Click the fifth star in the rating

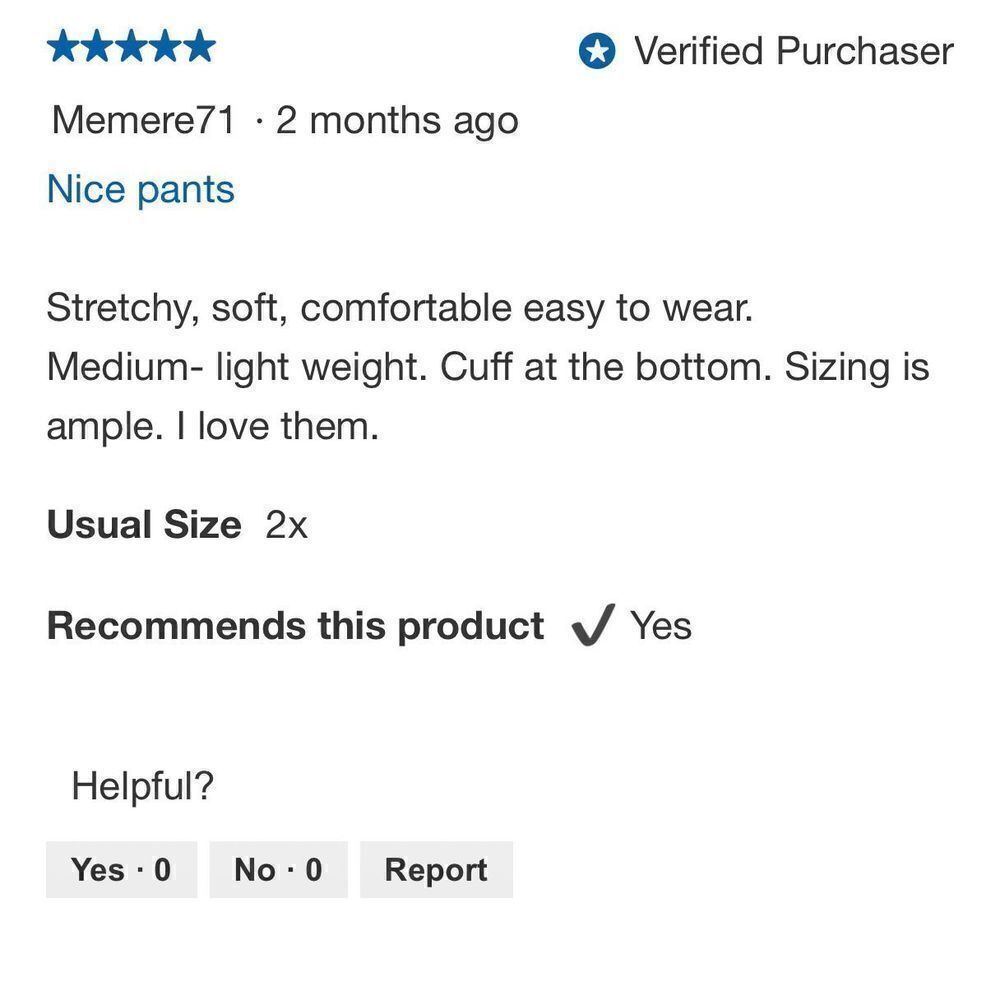point(198,47)
